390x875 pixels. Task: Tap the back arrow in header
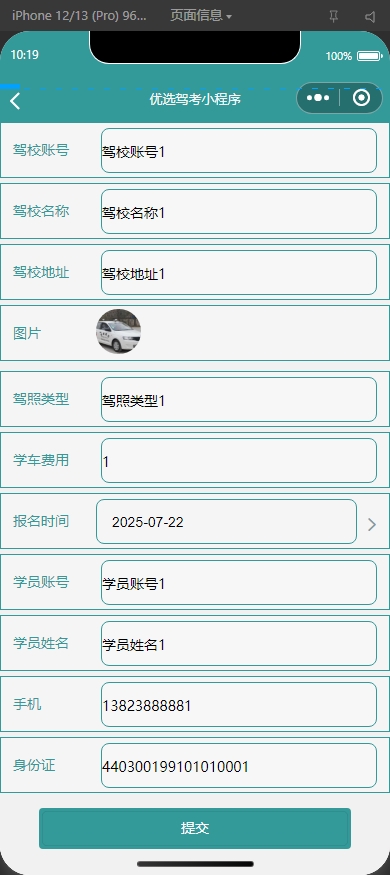pyautogui.click(x=15, y=100)
